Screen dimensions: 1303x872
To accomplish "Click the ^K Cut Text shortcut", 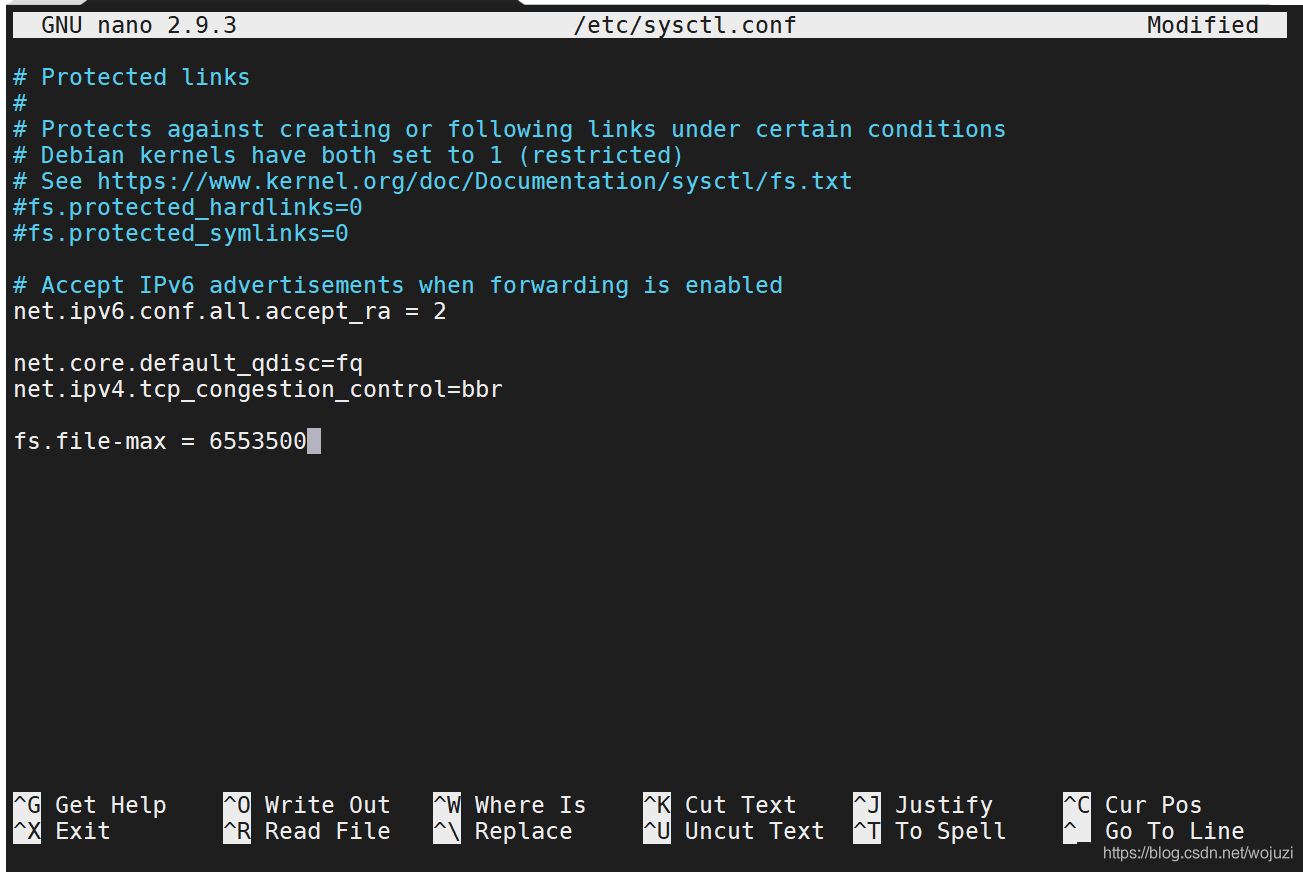I will (720, 805).
